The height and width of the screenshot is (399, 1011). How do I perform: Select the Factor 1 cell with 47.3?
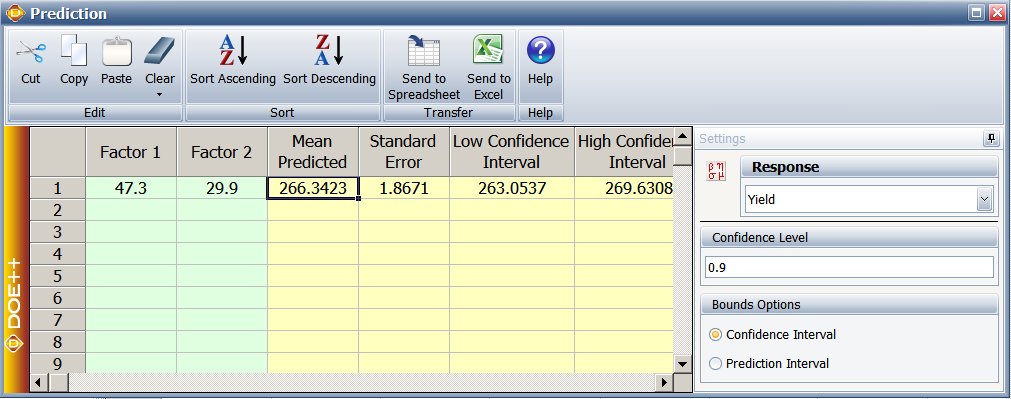click(131, 188)
